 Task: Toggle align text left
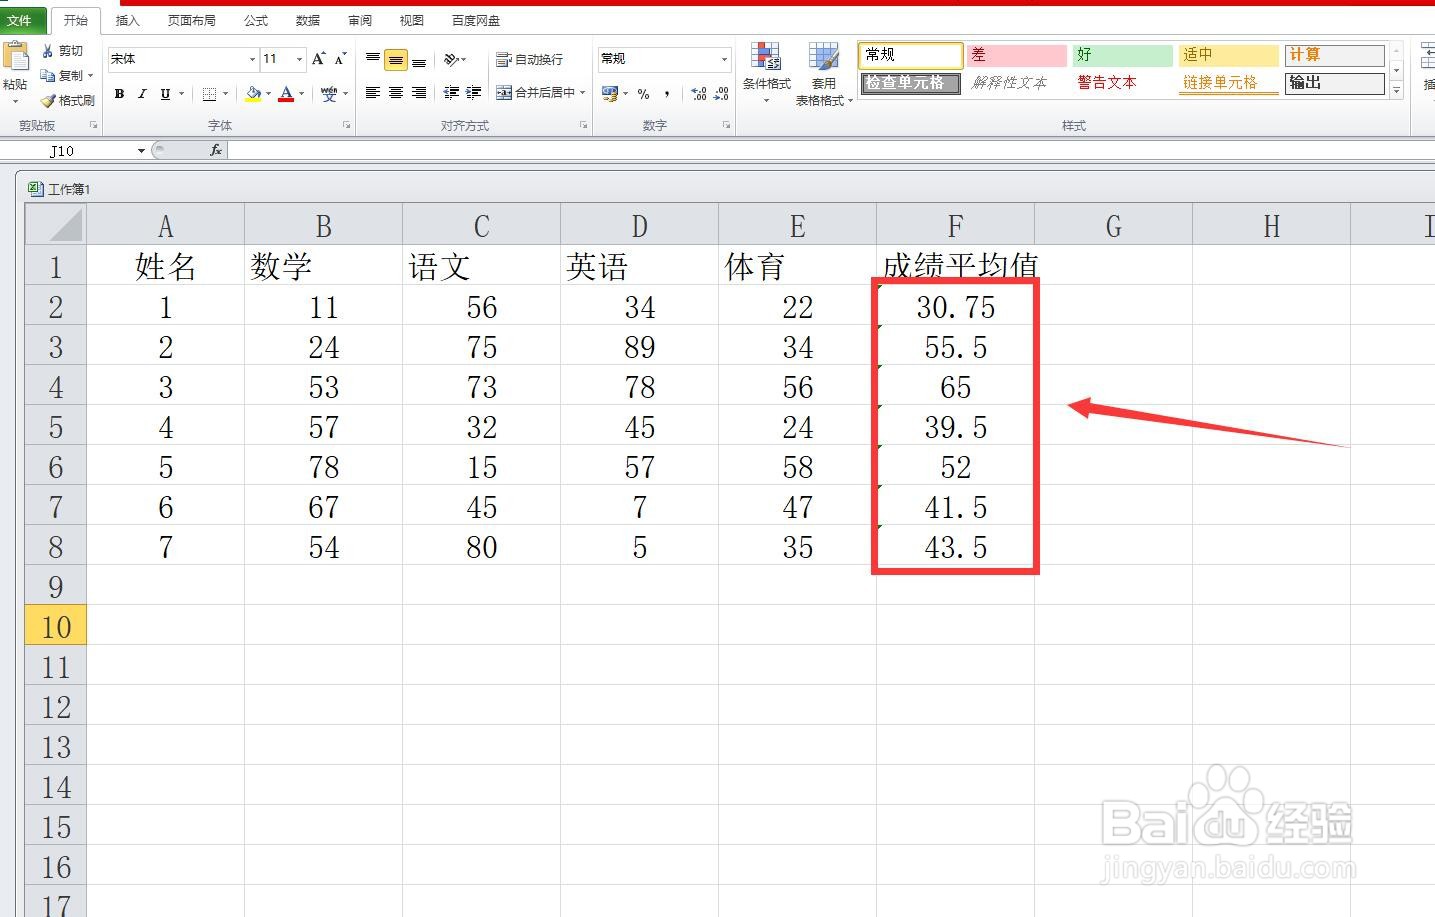click(x=373, y=93)
